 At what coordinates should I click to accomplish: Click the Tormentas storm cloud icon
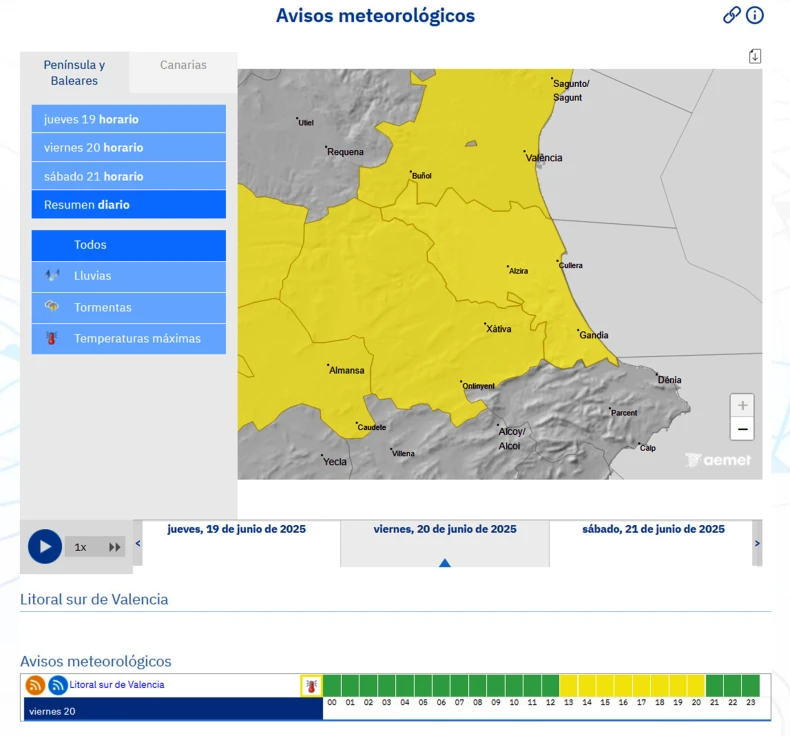coord(52,306)
